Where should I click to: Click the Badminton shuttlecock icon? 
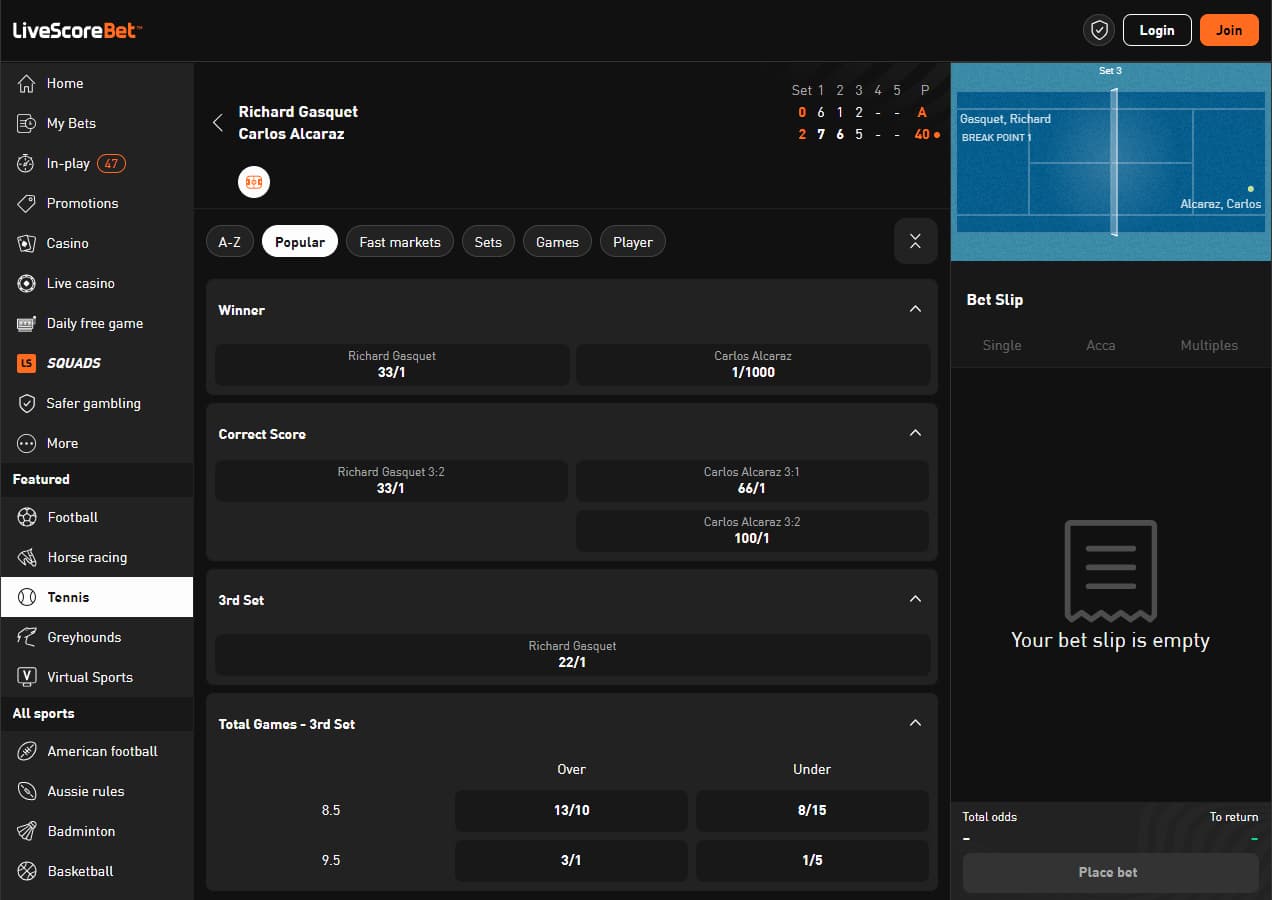pyautogui.click(x=27, y=831)
